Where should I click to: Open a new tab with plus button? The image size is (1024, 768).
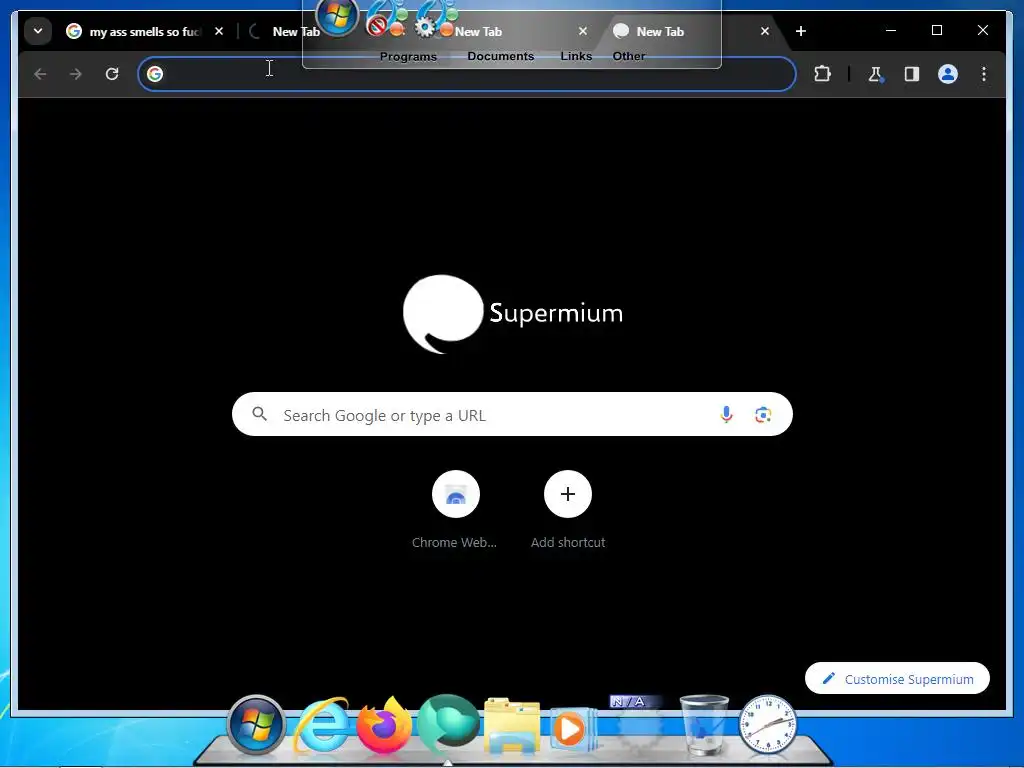click(x=801, y=31)
